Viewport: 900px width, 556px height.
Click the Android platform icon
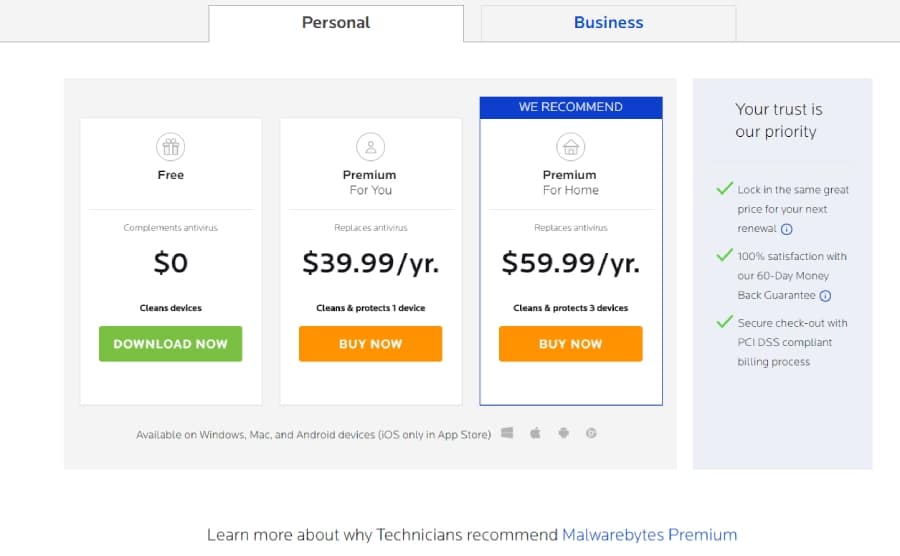[563, 434]
